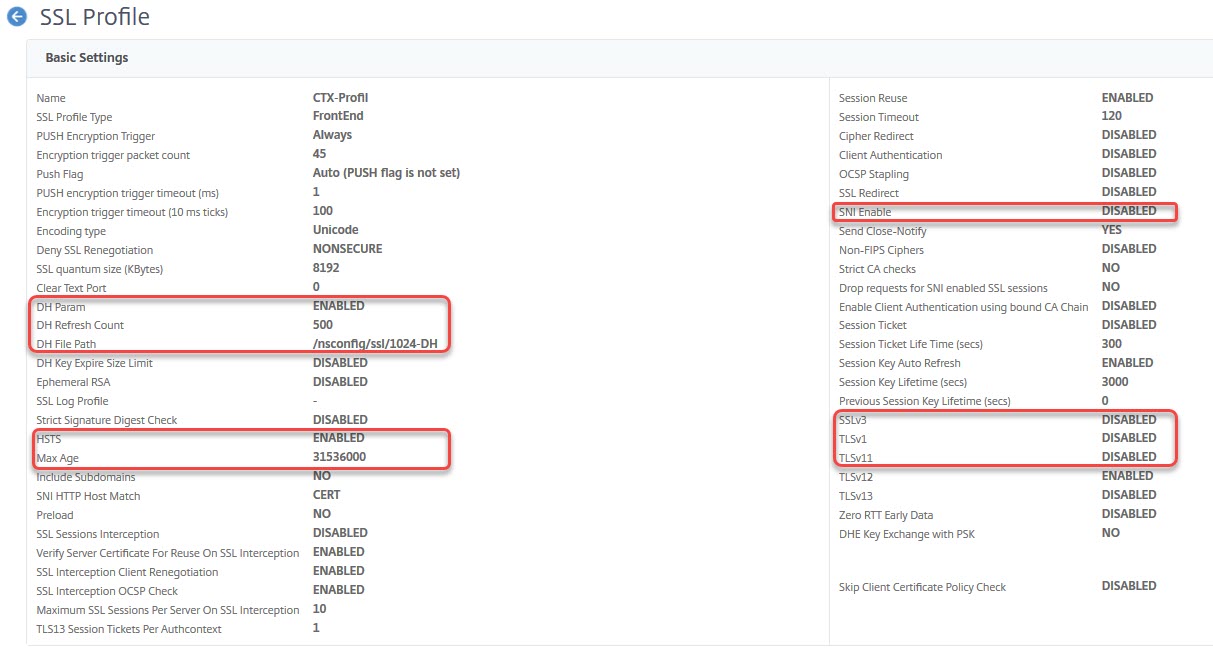The width and height of the screenshot is (1213, 649).
Task: Select Previous Session Key Lifetime (secs) label
Action: 925,402
